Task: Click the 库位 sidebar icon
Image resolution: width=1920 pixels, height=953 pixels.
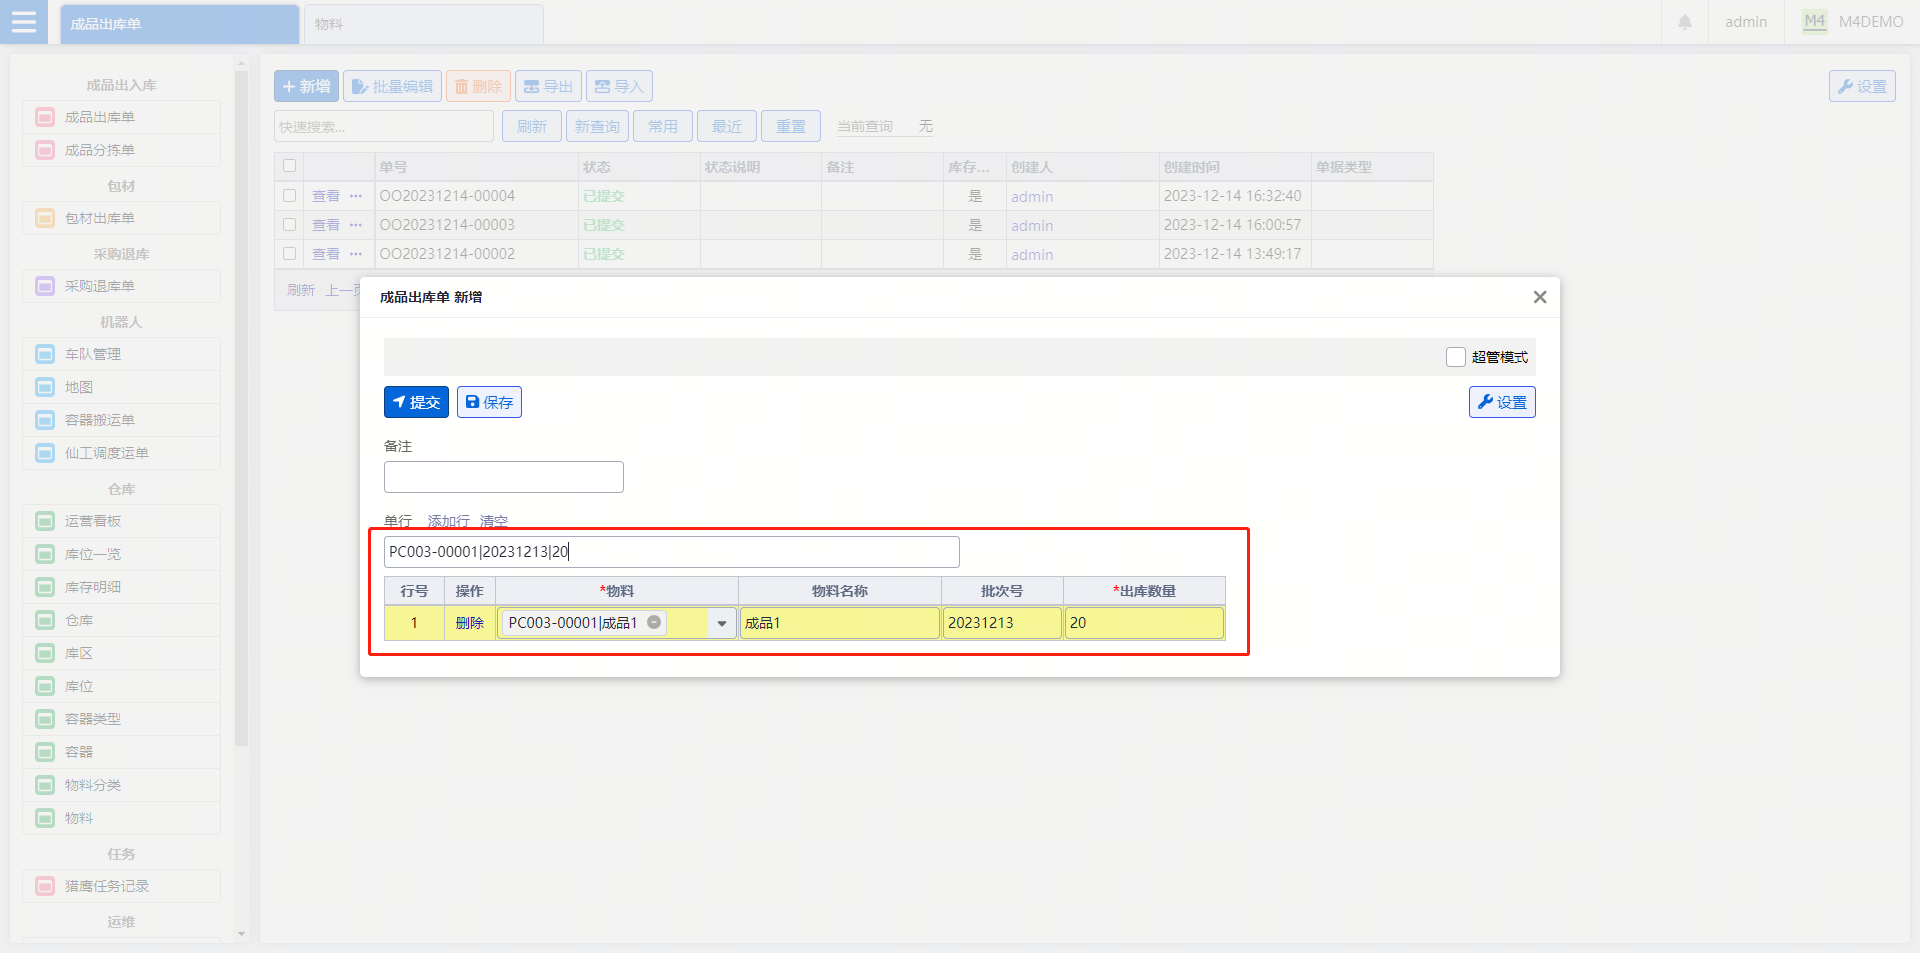Action: click(45, 686)
